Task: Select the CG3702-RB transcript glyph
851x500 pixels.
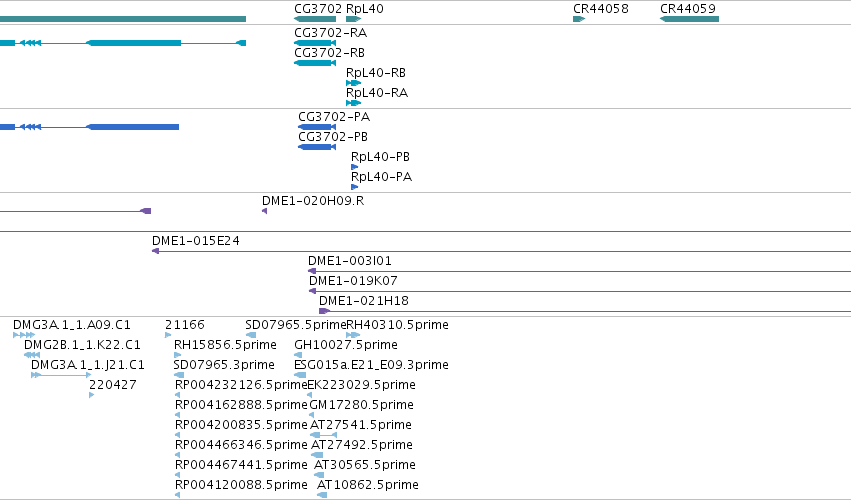Action: coord(315,63)
